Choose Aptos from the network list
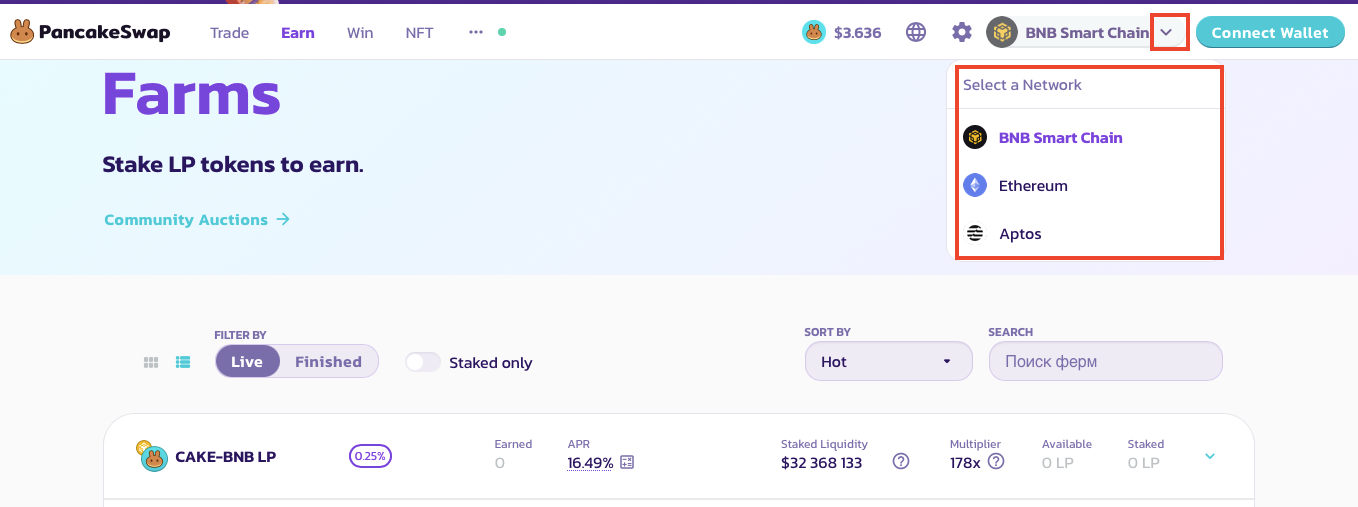 click(x=1020, y=234)
